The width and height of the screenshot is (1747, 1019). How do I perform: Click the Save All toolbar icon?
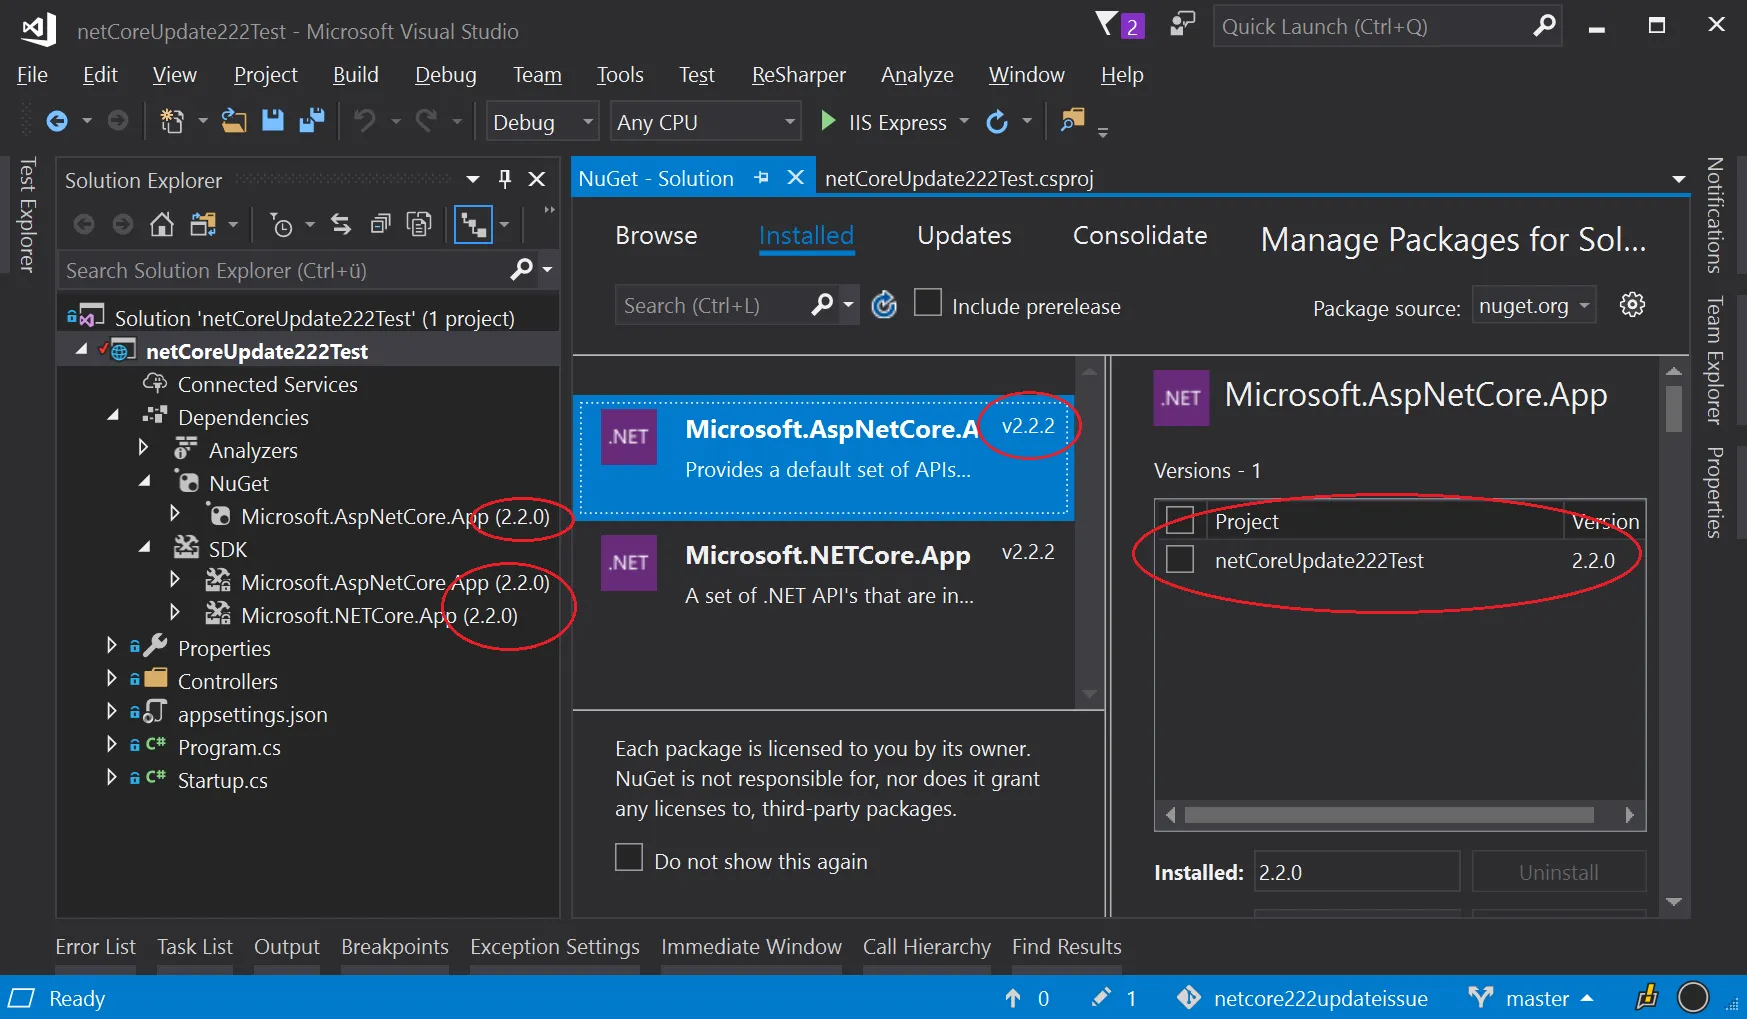pos(312,121)
